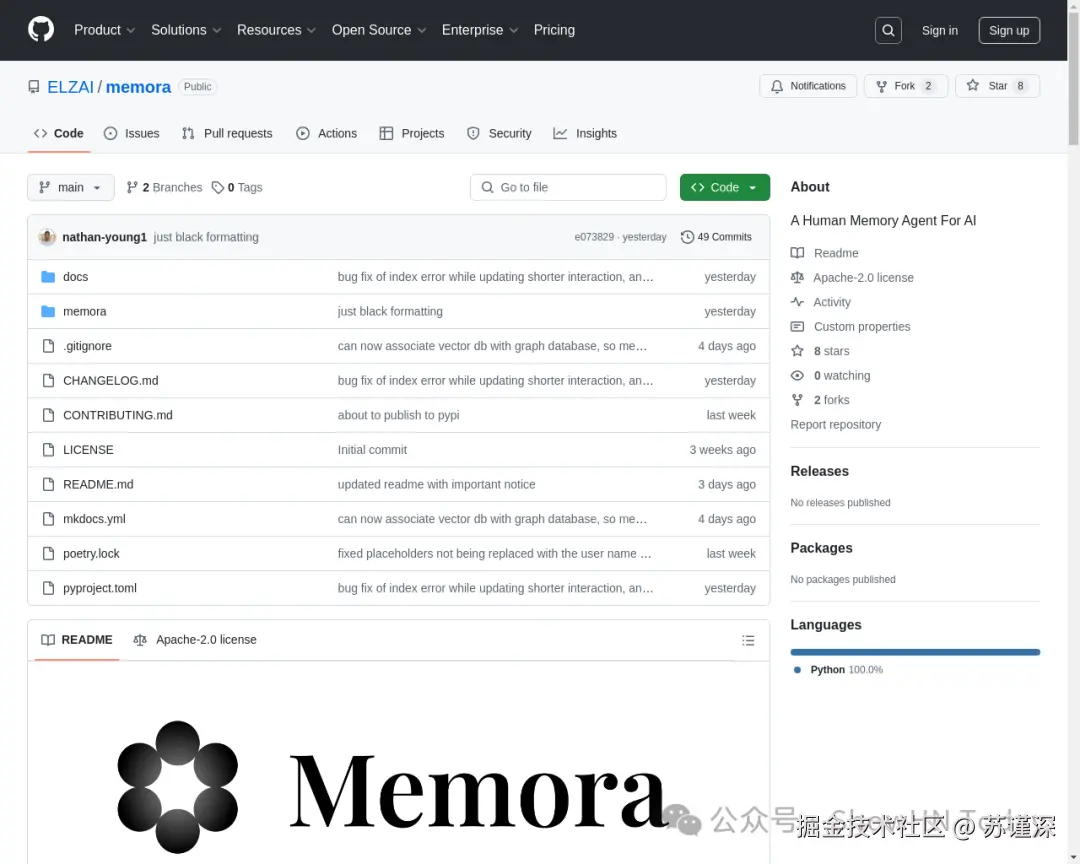Click the stars icon in About sidebar
Image resolution: width=1080 pixels, height=864 pixels.
797,351
